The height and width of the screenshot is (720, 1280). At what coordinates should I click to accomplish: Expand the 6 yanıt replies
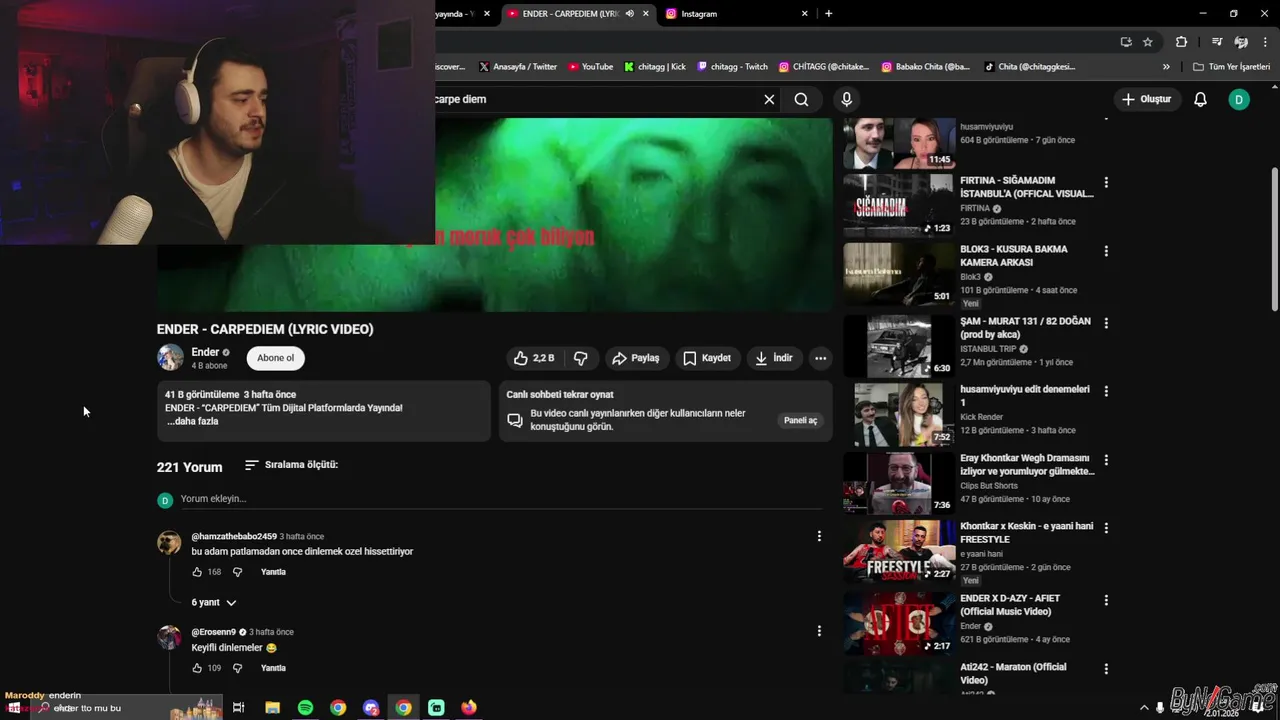tap(214, 603)
